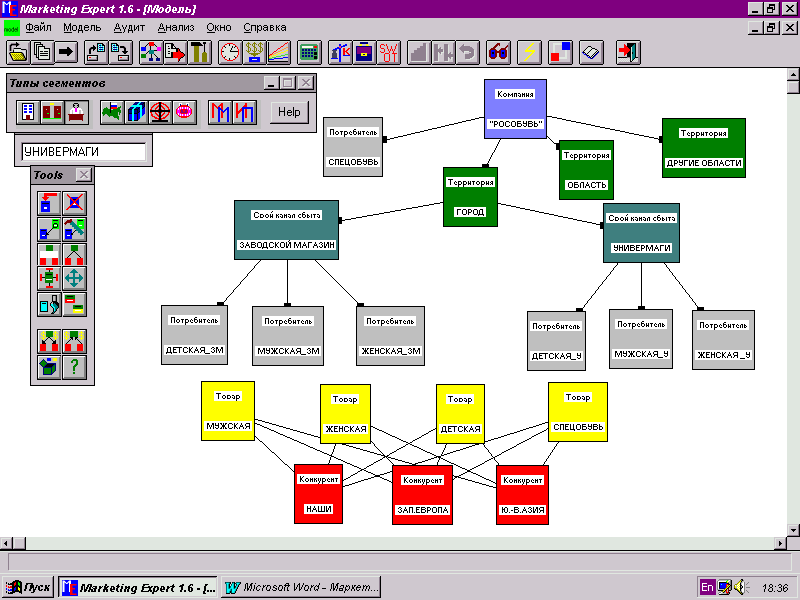This screenshot has height=600, width=800.
Task: Click the En language indicator in tray
Action: coord(707,587)
